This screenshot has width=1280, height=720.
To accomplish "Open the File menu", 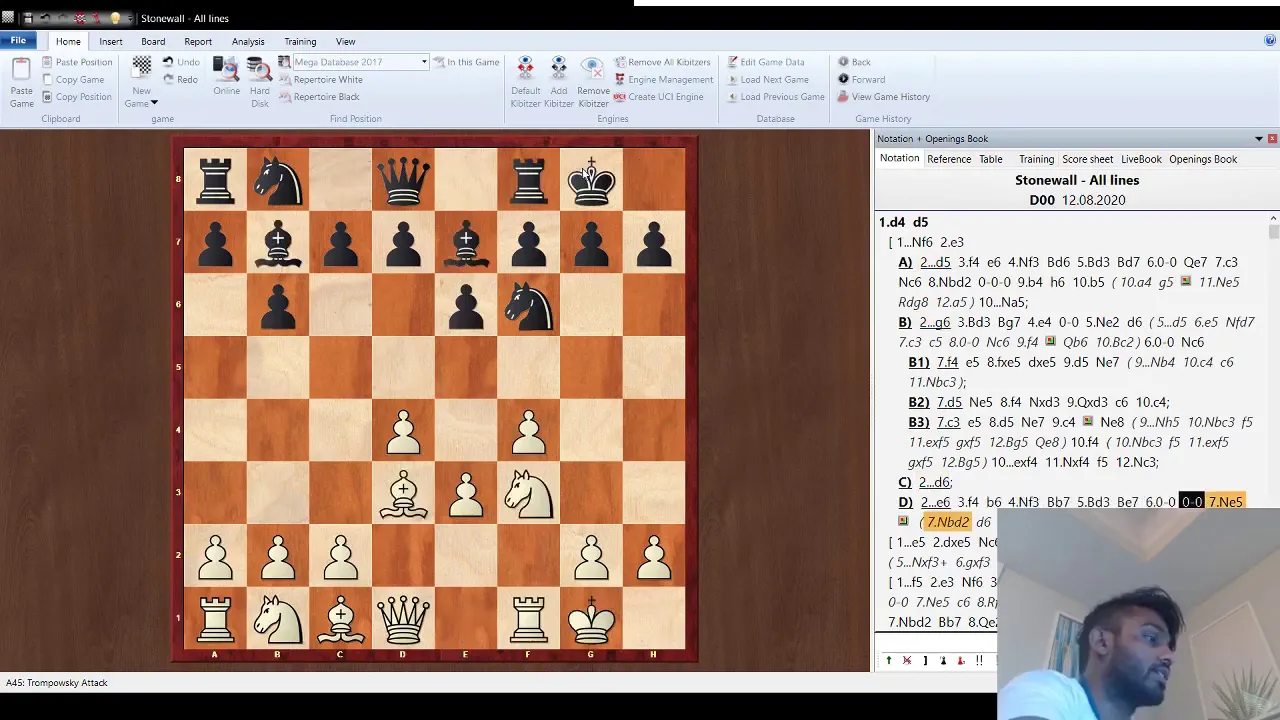I will click(18, 41).
